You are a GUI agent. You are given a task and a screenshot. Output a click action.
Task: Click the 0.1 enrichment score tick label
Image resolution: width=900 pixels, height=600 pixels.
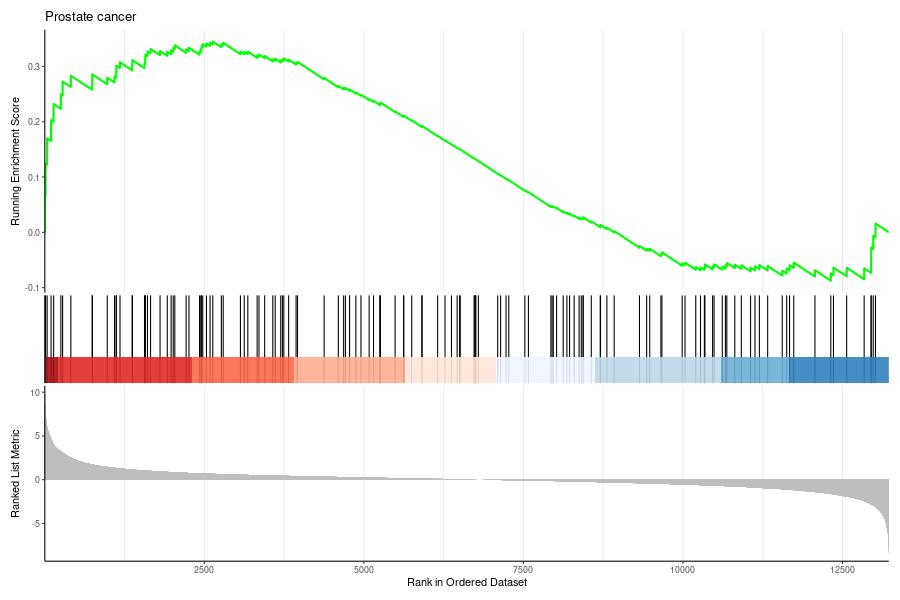click(x=34, y=177)
